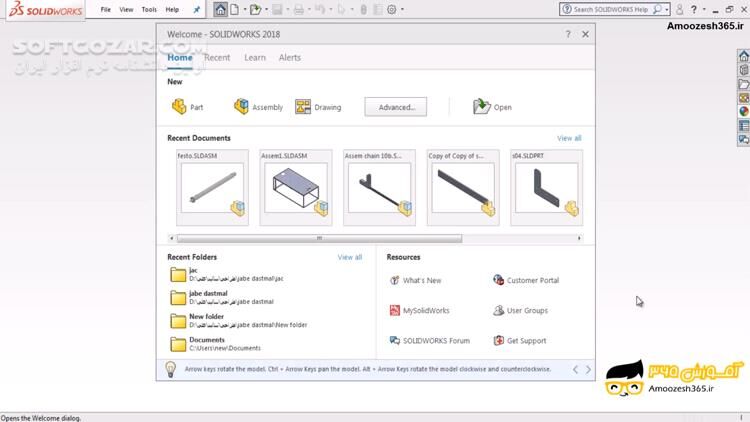The height and width of the screenshot is (422, 750).
Task: Expand the New document dropdown arrow in toolbar
Action: pos(244,9)
